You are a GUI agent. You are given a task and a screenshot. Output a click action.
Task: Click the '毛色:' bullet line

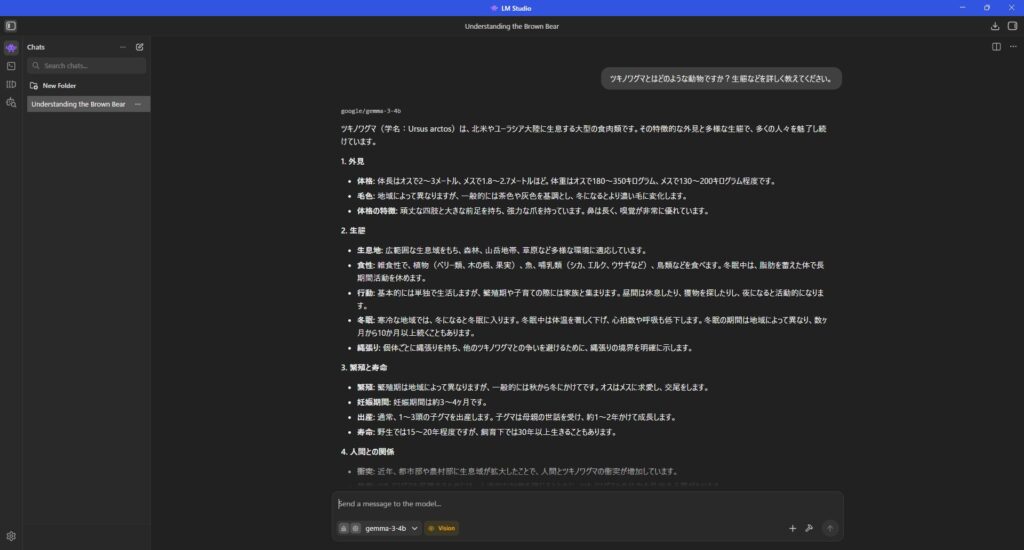(522, 196)
